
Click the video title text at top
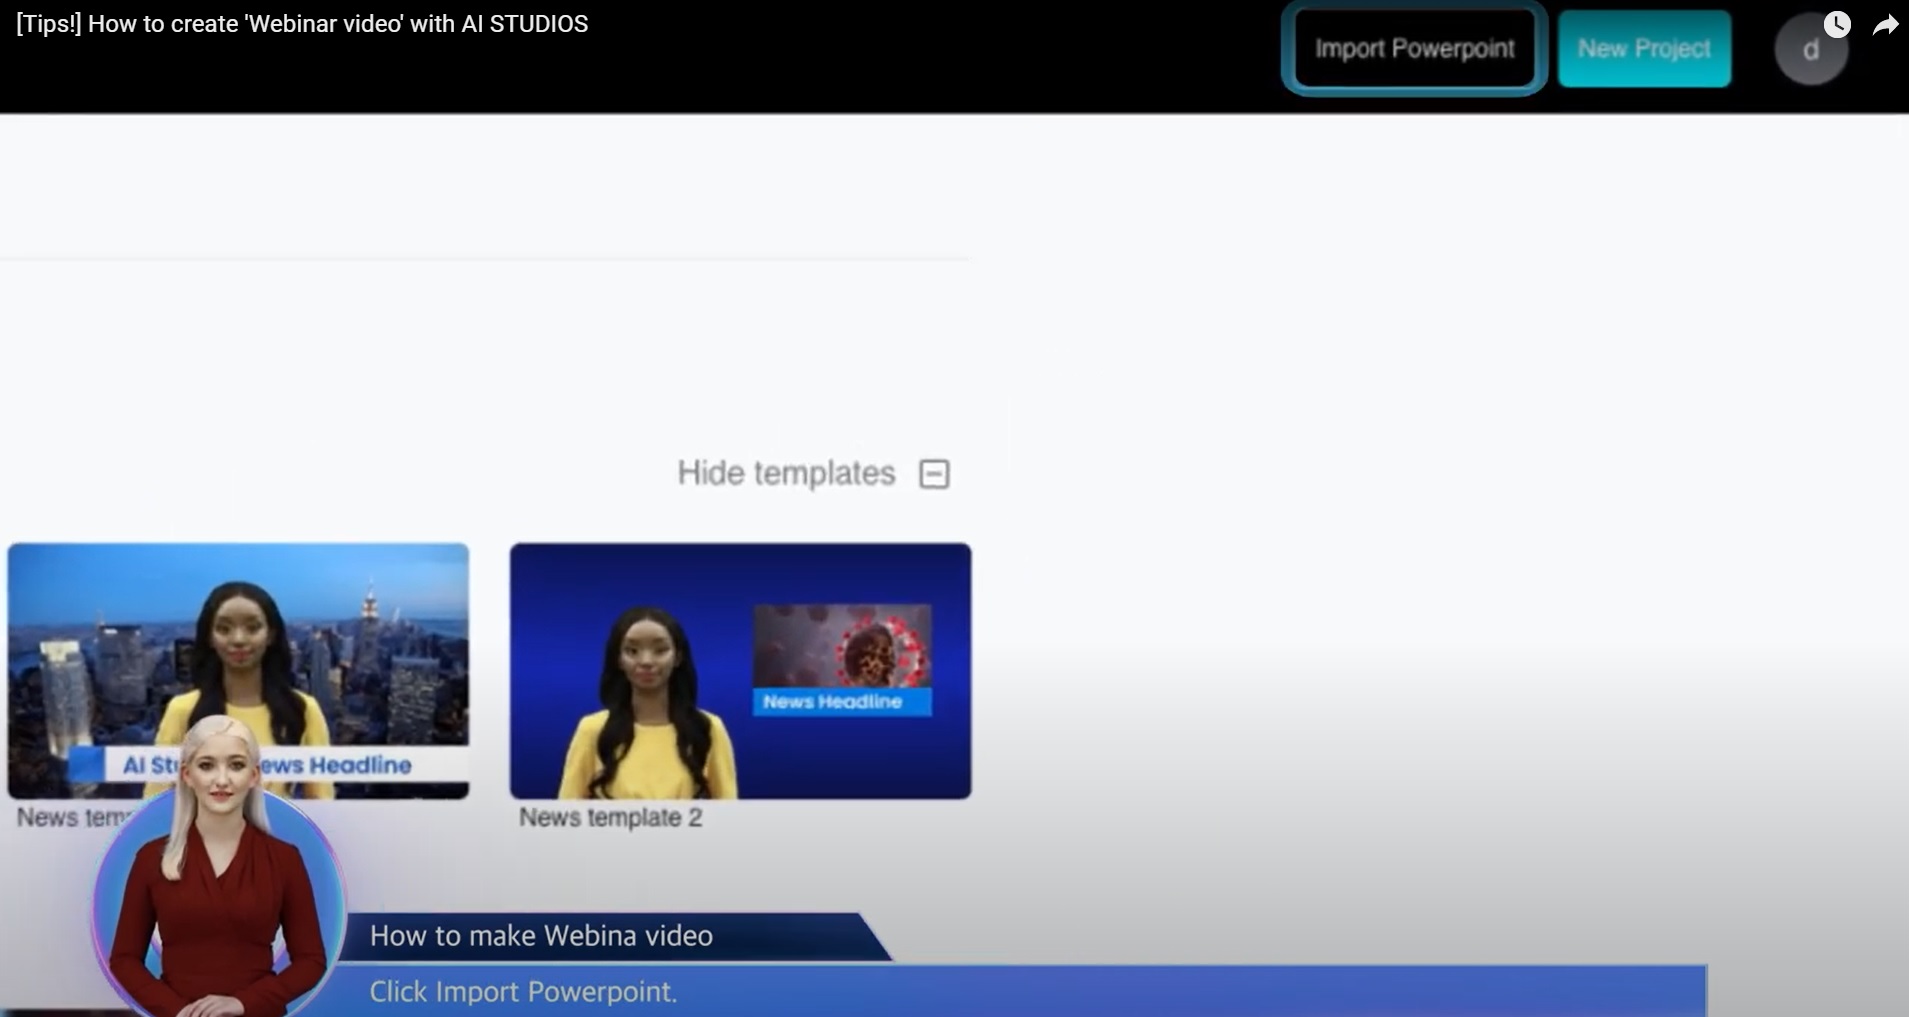pos(302,24)
